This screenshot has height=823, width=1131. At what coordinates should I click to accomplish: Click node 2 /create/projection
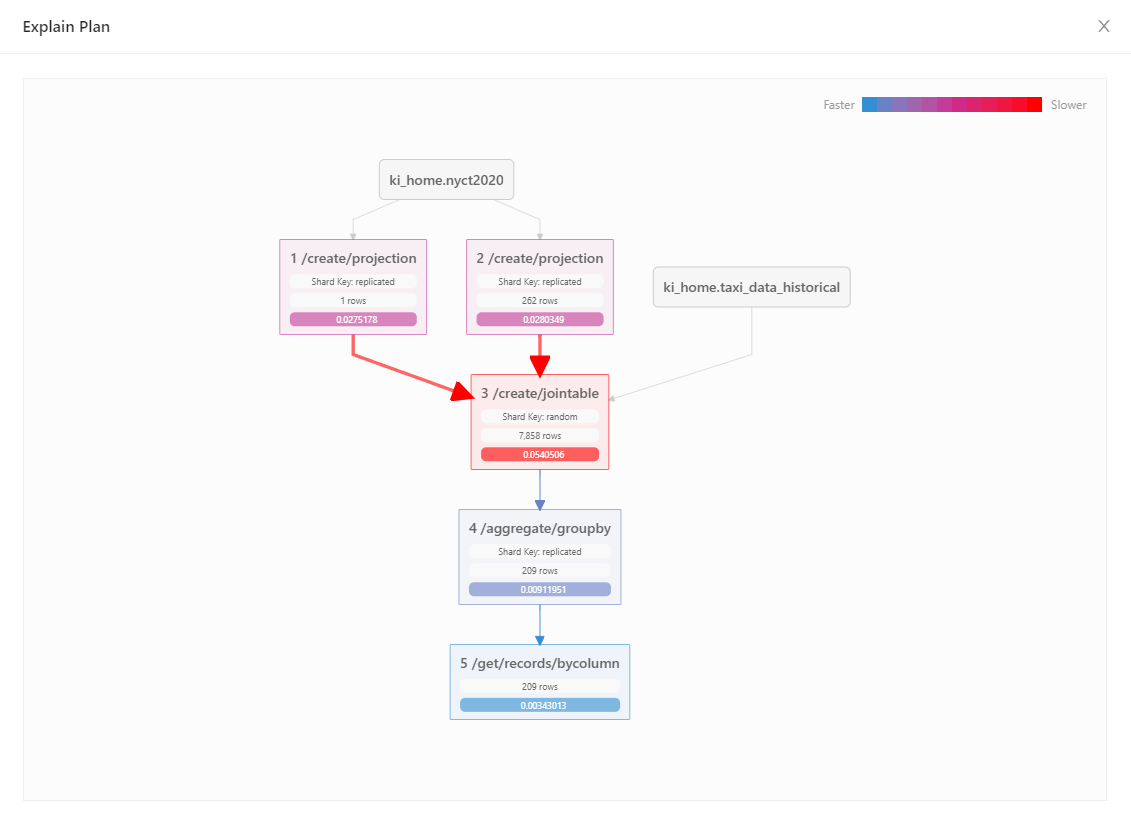pos(539,258)
